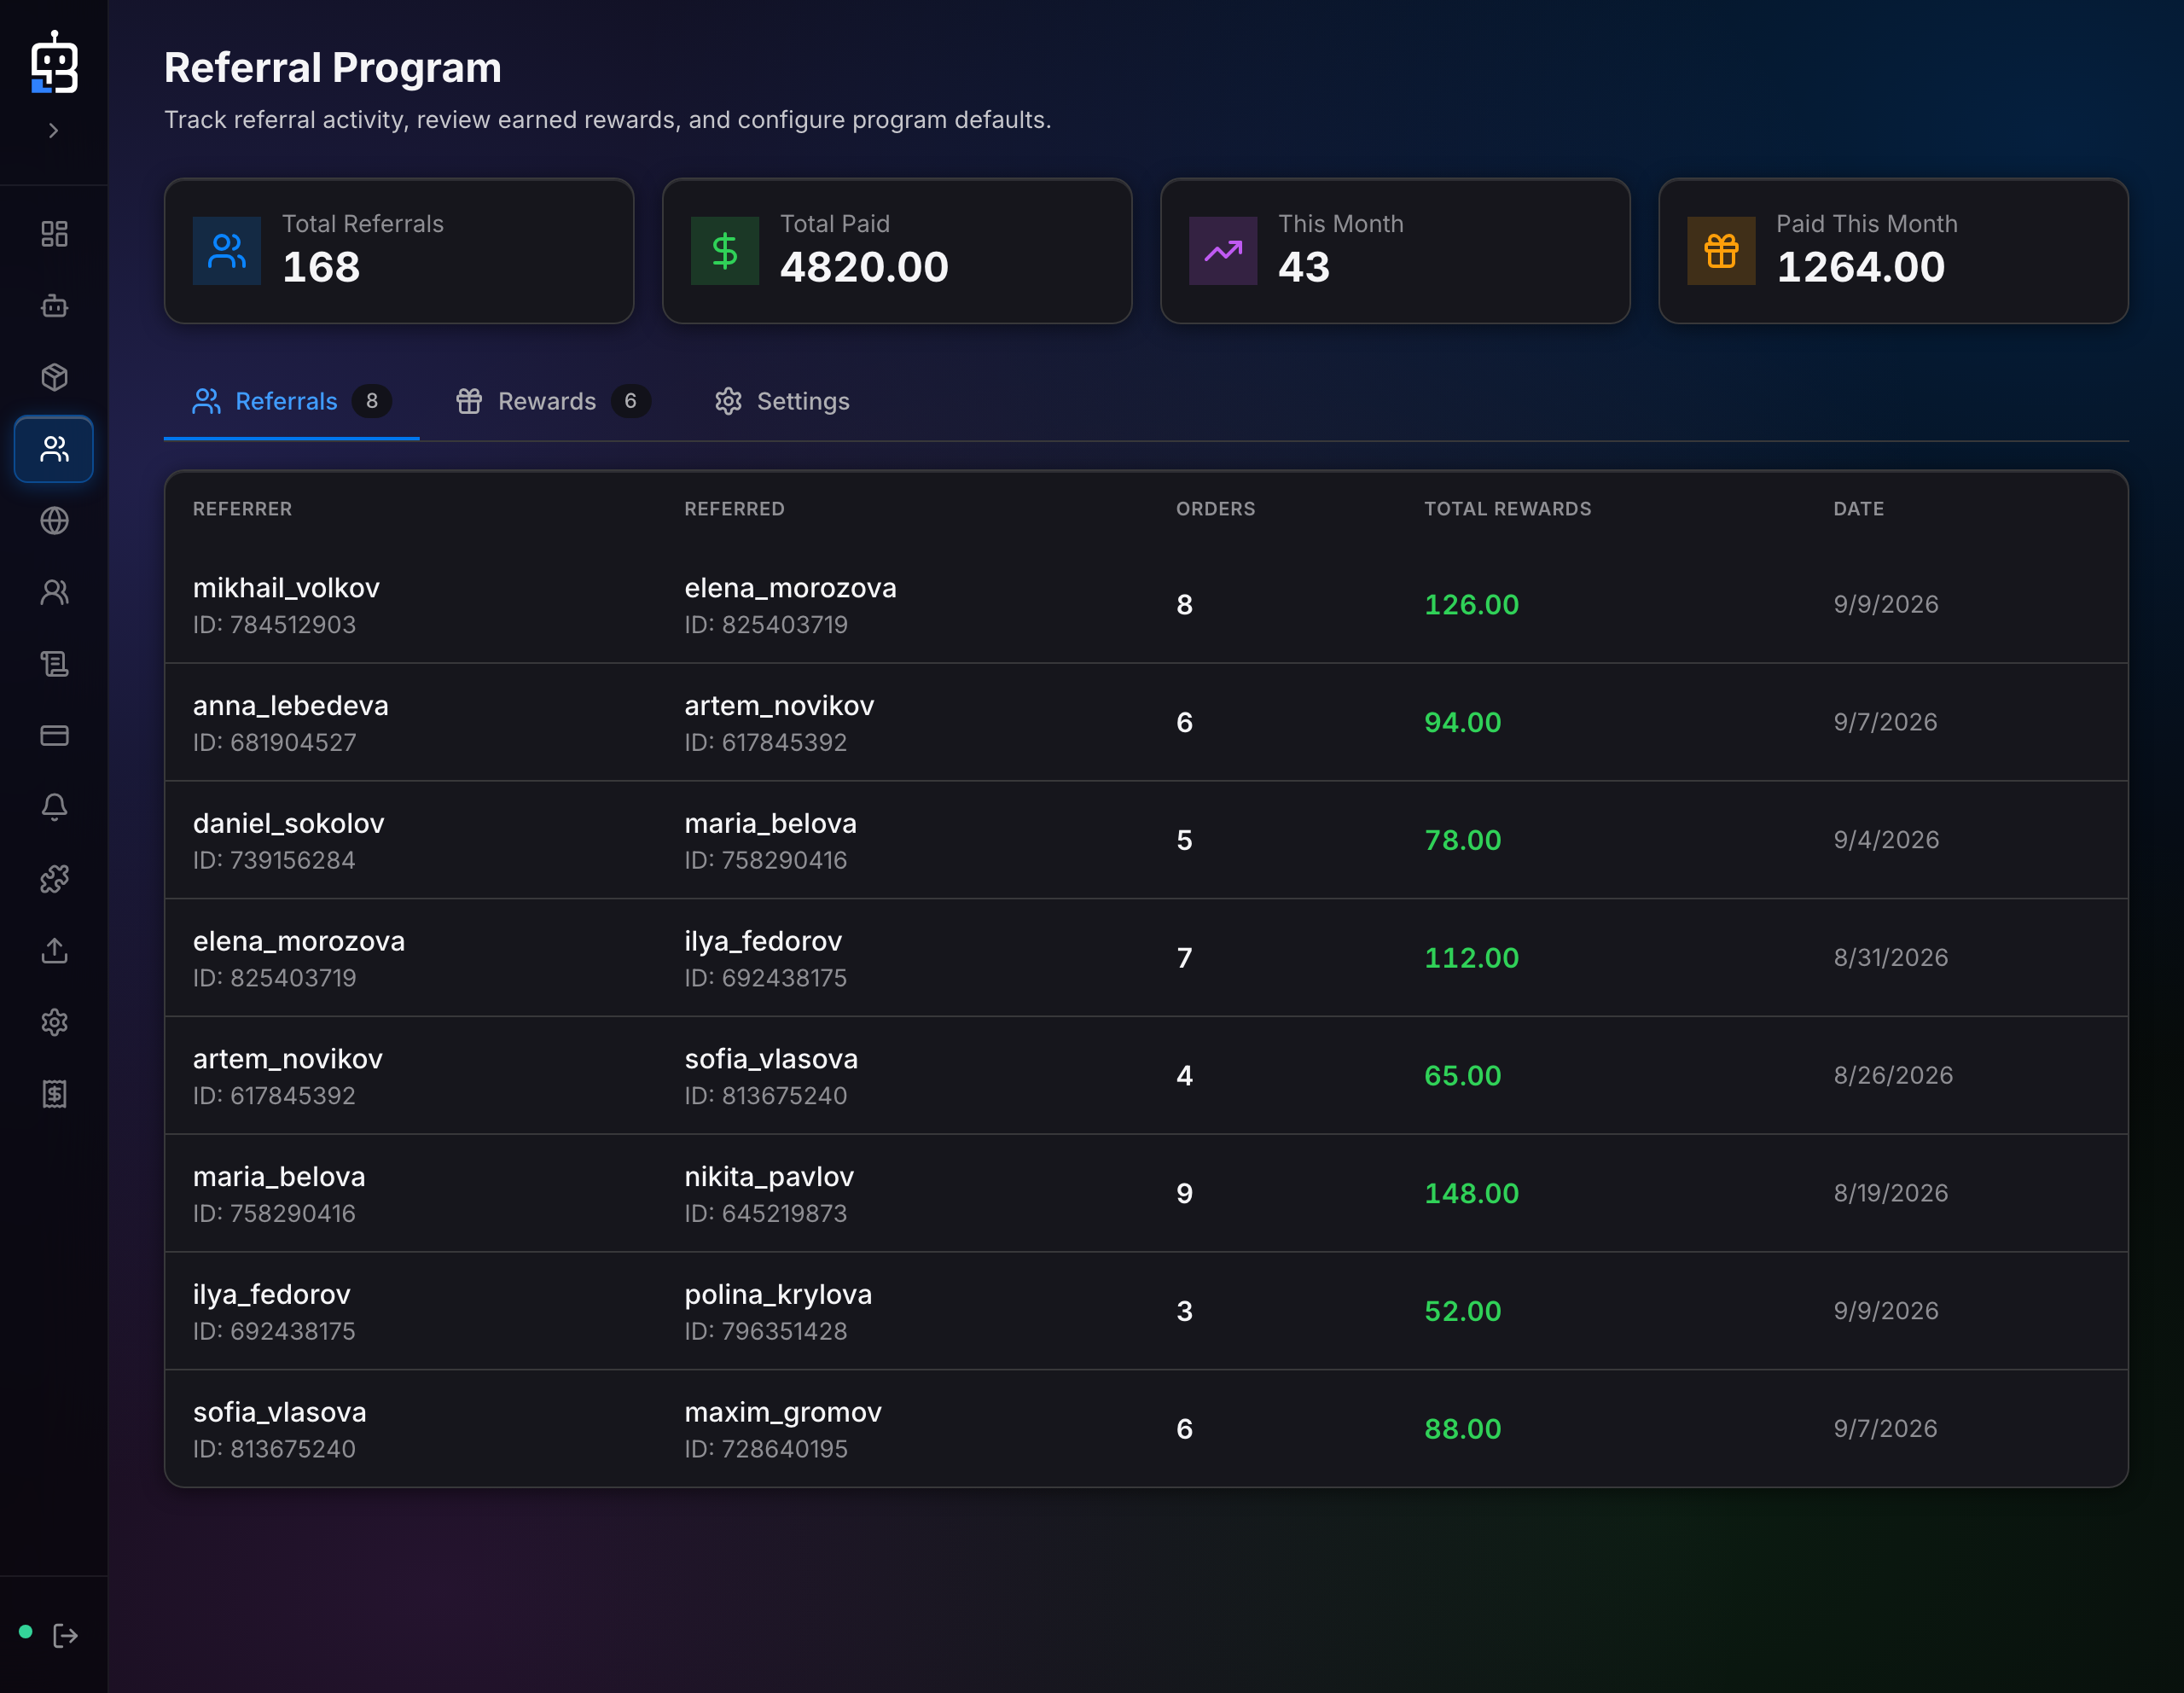Click the 126.00 reward value
This screenshot has width=2184, height=1693.
click(1471, 604)
